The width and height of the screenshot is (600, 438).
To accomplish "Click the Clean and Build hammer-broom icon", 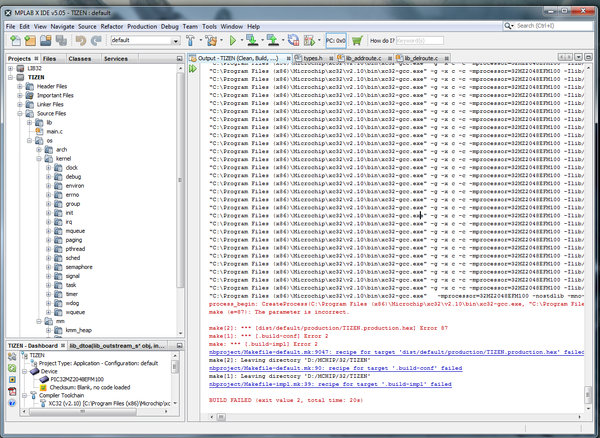I will [211, 40].
